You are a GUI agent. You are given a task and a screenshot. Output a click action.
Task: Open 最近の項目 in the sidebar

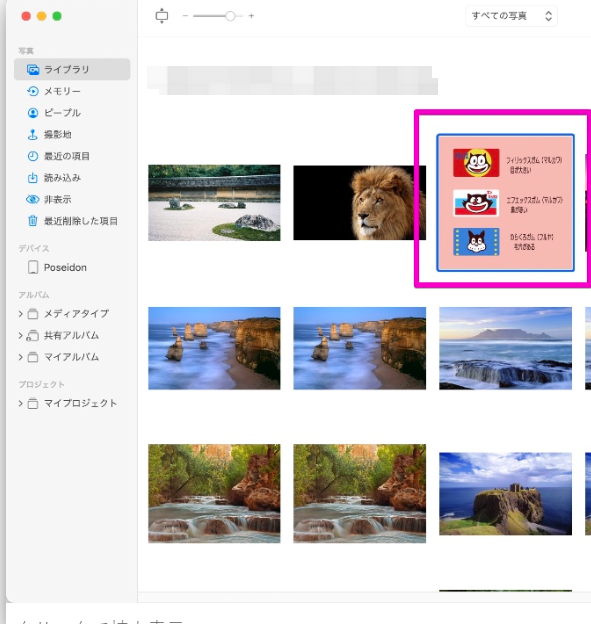pyautogui.click(x=72, y=156)
